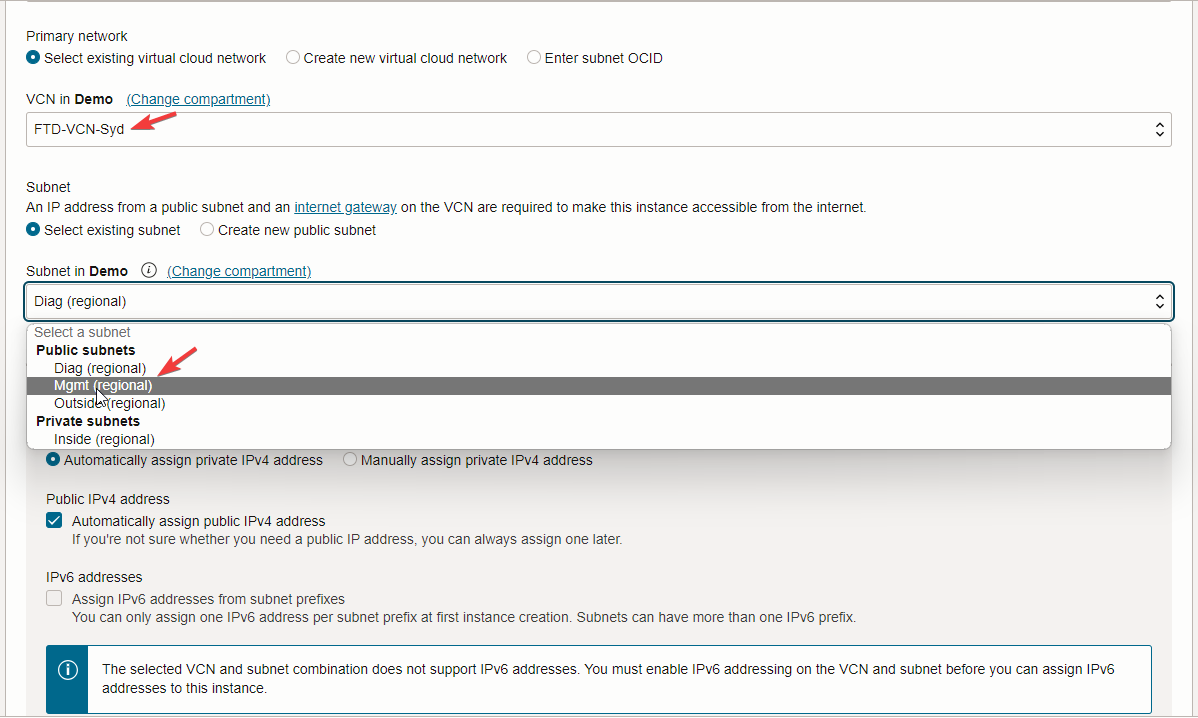
Task: Uncheck Automatically assign public IPv4 address
Action: [54, 521]
